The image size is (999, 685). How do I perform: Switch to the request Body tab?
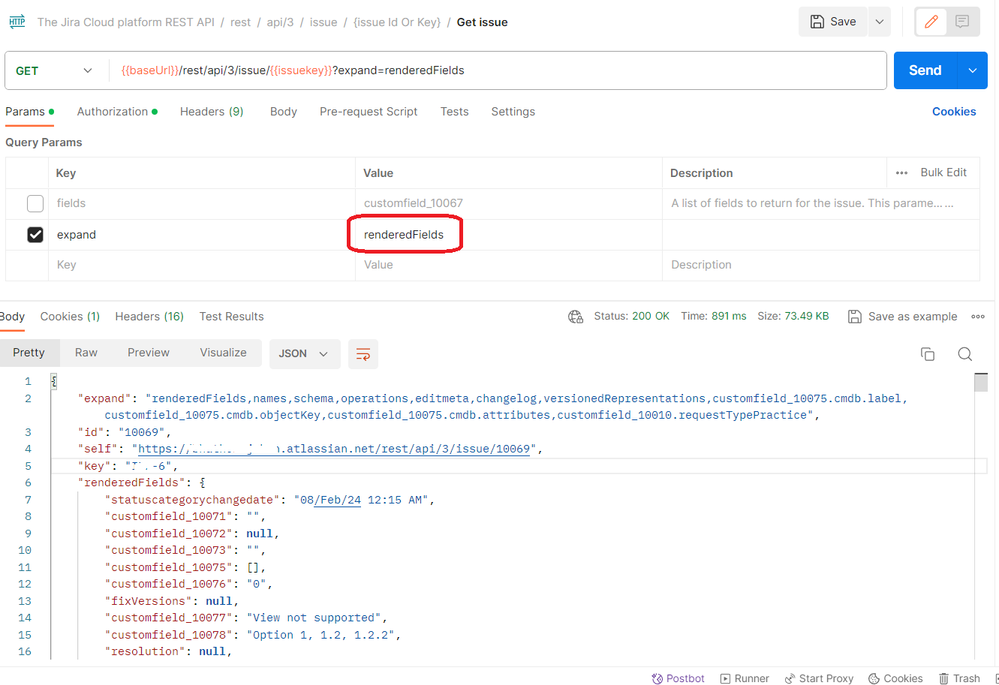(x=284, y=112)
